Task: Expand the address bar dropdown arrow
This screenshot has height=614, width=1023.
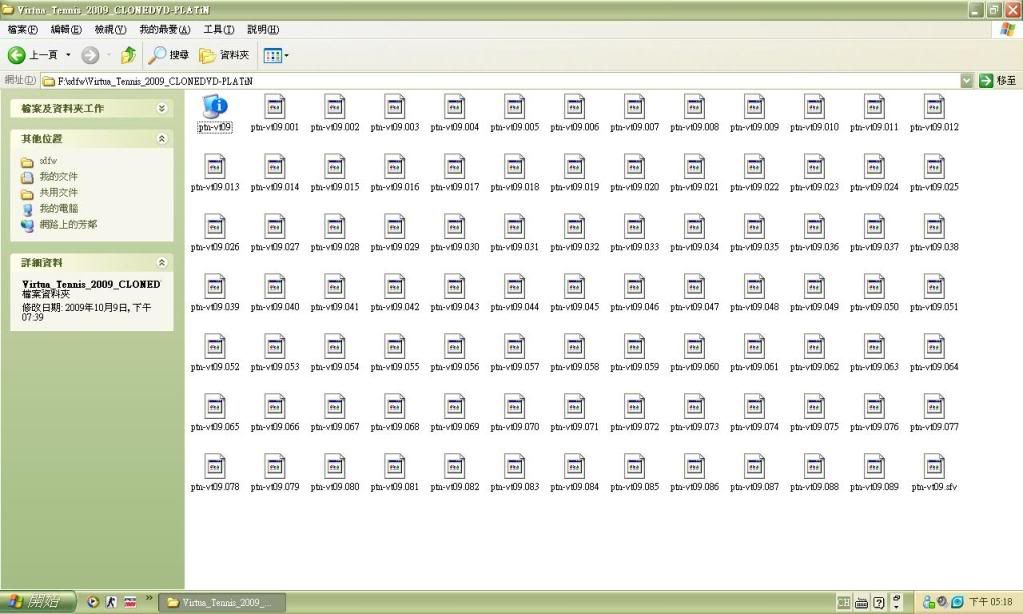Action: (x=966, y=81)
